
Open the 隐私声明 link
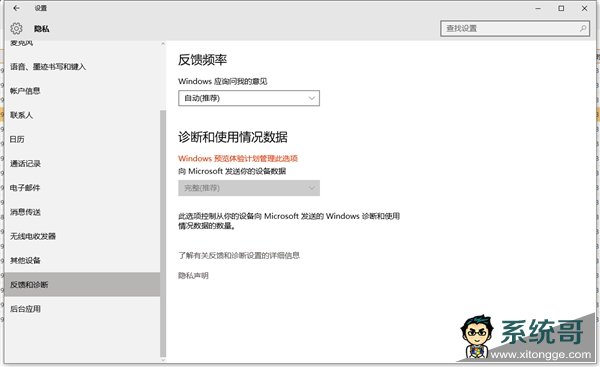click(x=193, y=276)
